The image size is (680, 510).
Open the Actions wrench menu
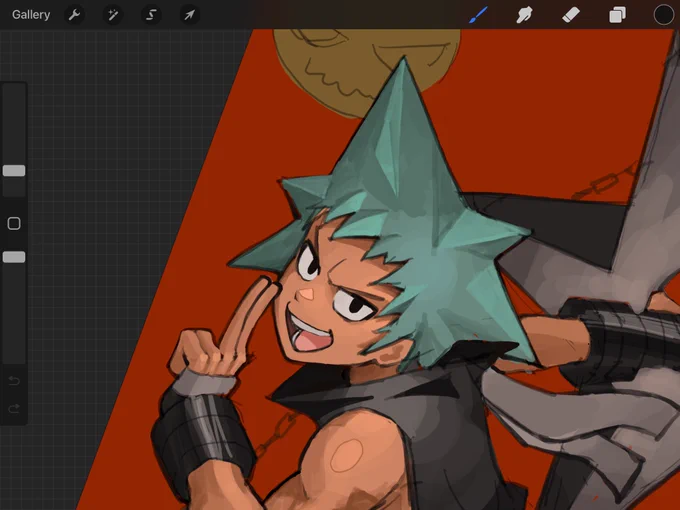pyautogui.click(x=74, y=15)
